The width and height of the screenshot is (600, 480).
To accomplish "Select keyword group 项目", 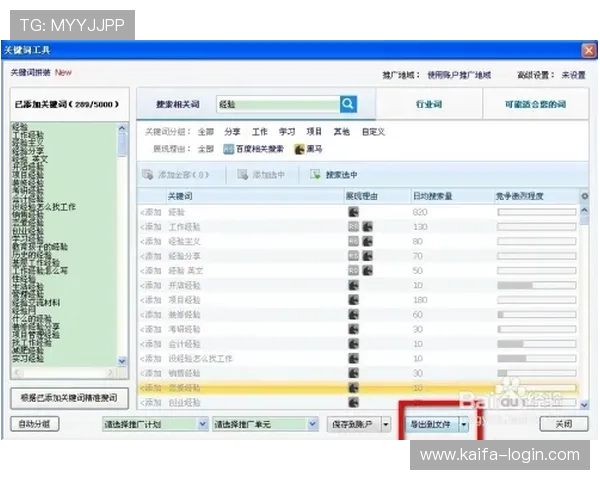I will [314, 132].
